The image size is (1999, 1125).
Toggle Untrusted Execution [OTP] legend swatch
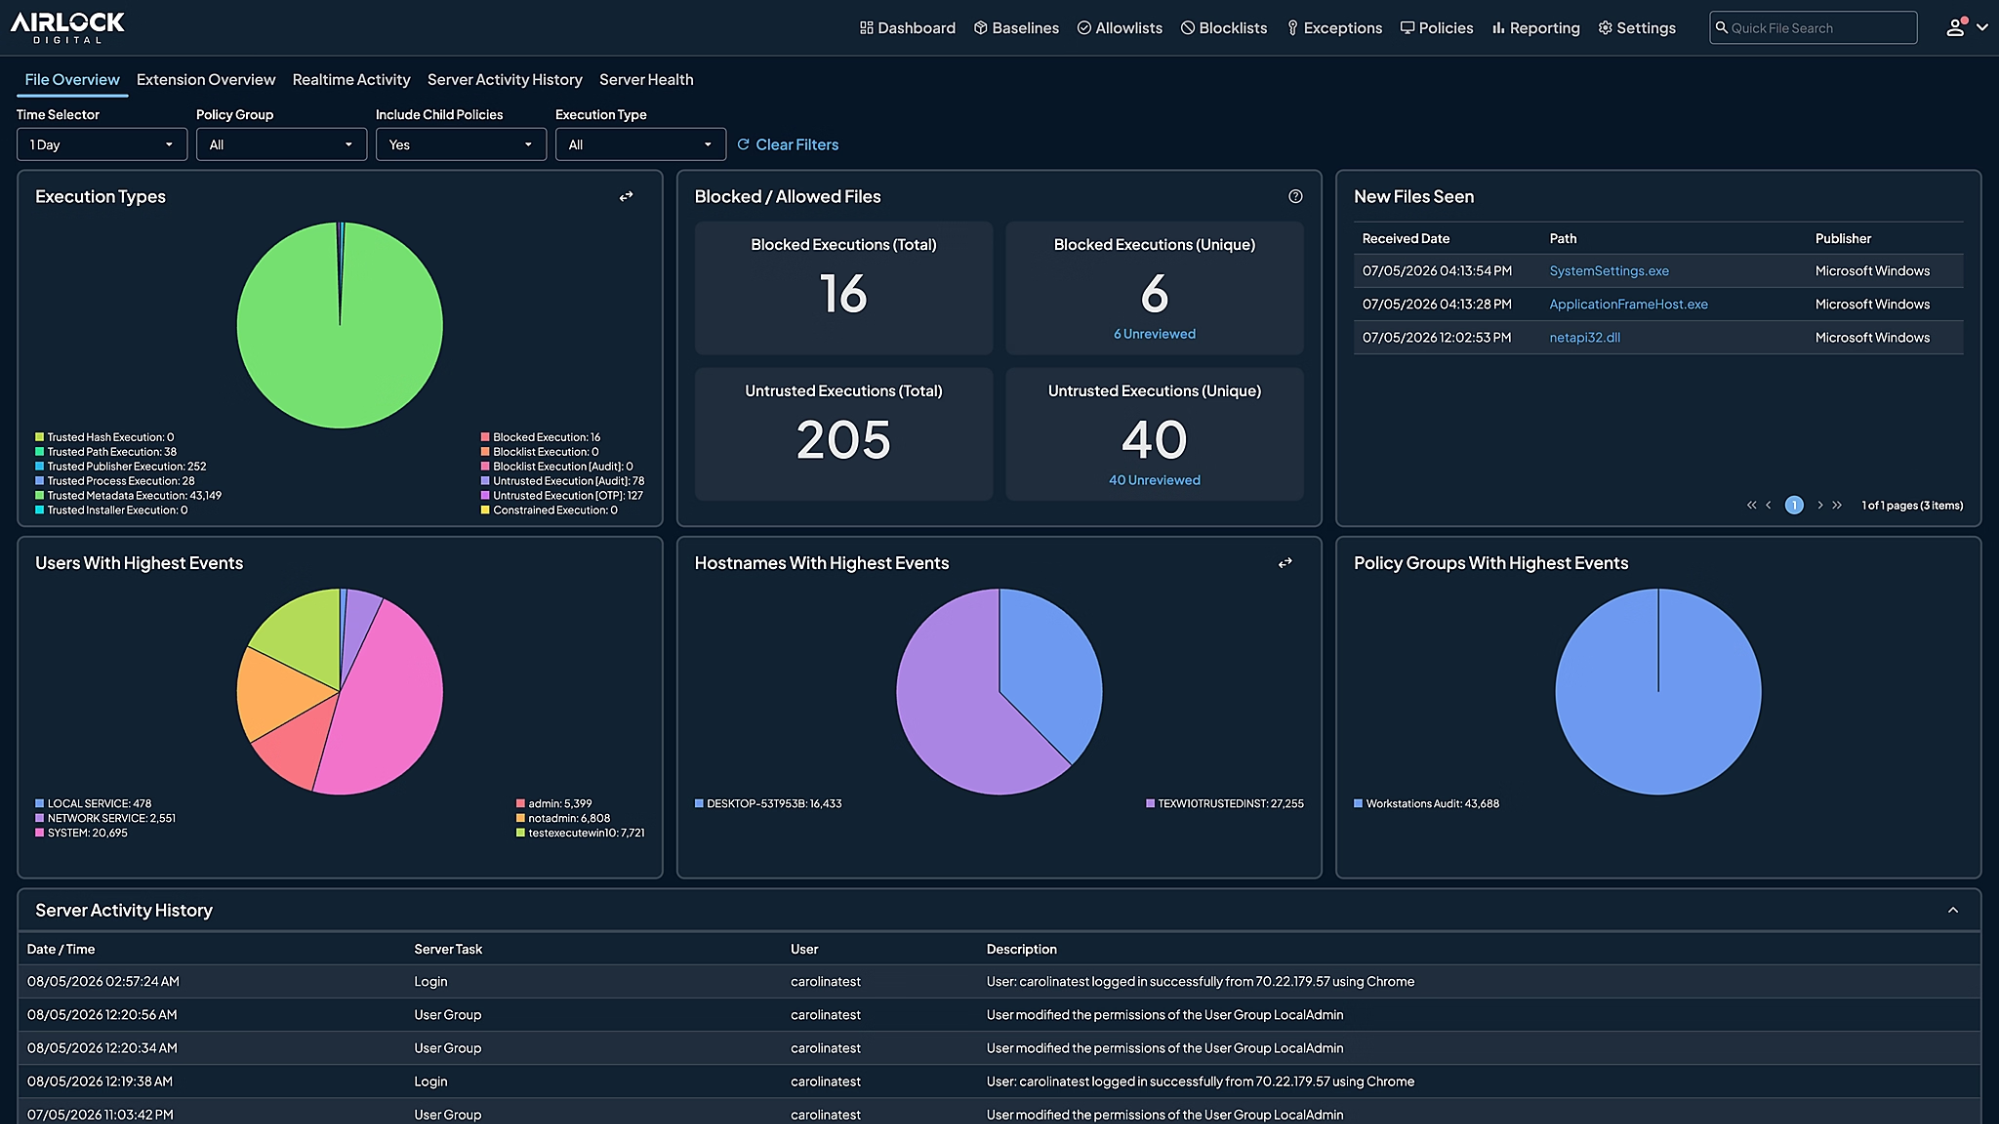pyautogui.click(x=485, y=496)
